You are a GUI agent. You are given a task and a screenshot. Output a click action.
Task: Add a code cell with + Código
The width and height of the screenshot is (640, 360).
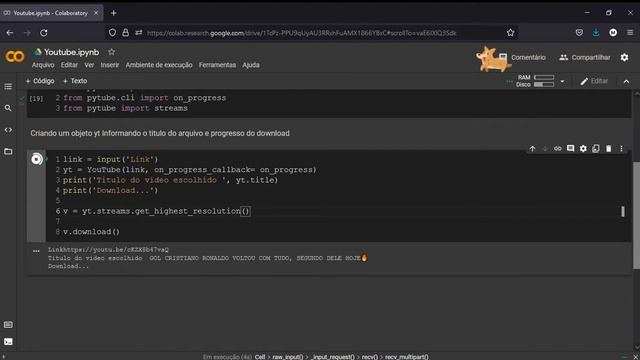tap(40, 81)
